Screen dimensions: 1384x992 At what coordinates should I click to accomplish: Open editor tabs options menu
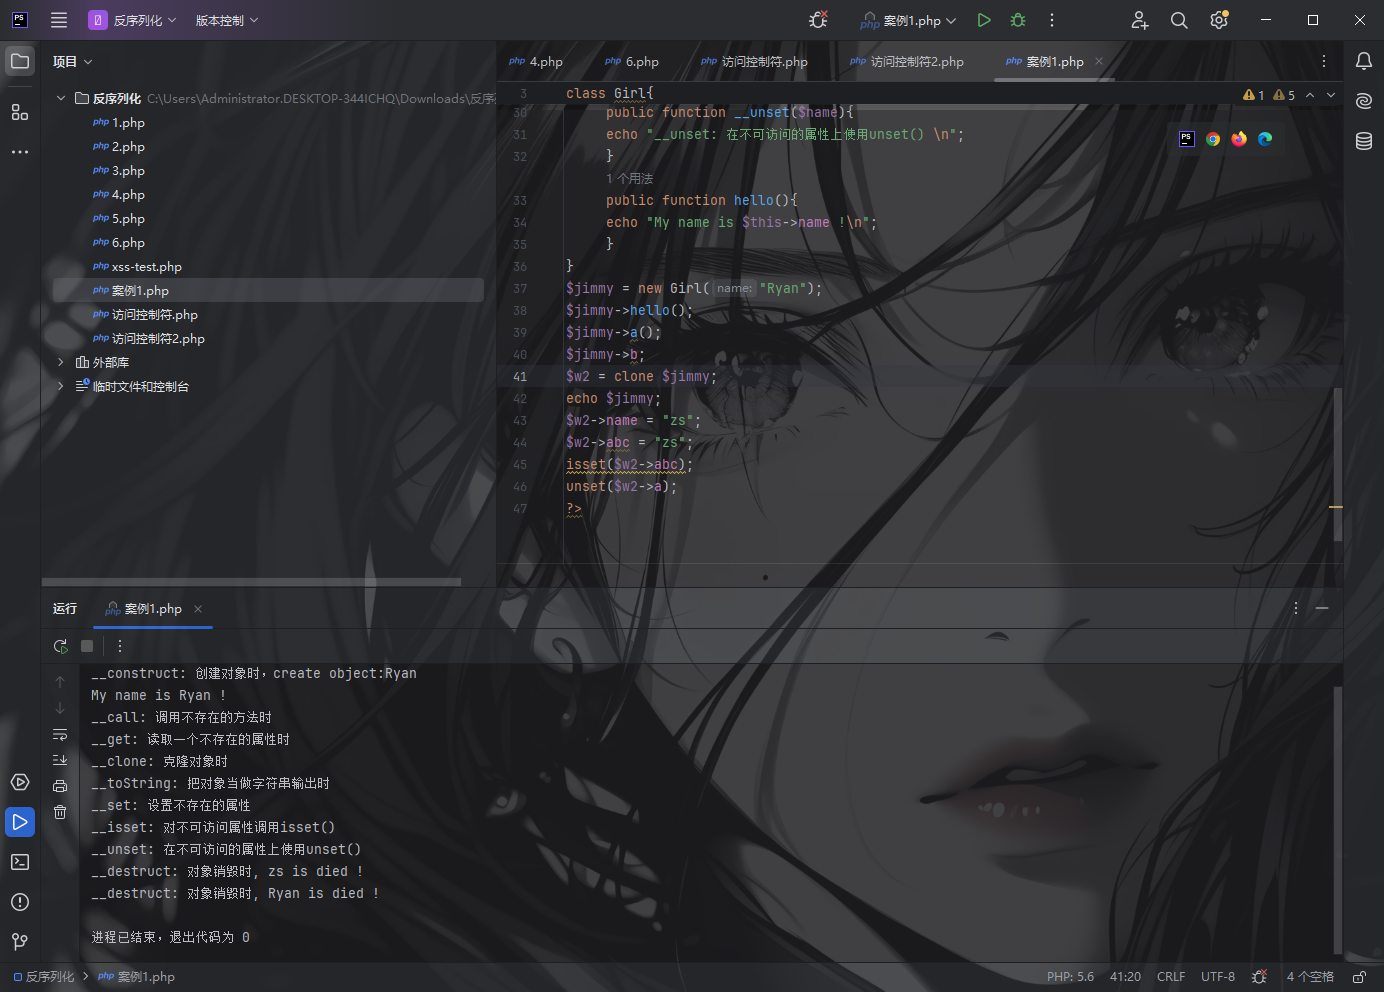click(x=1324, y=61)
